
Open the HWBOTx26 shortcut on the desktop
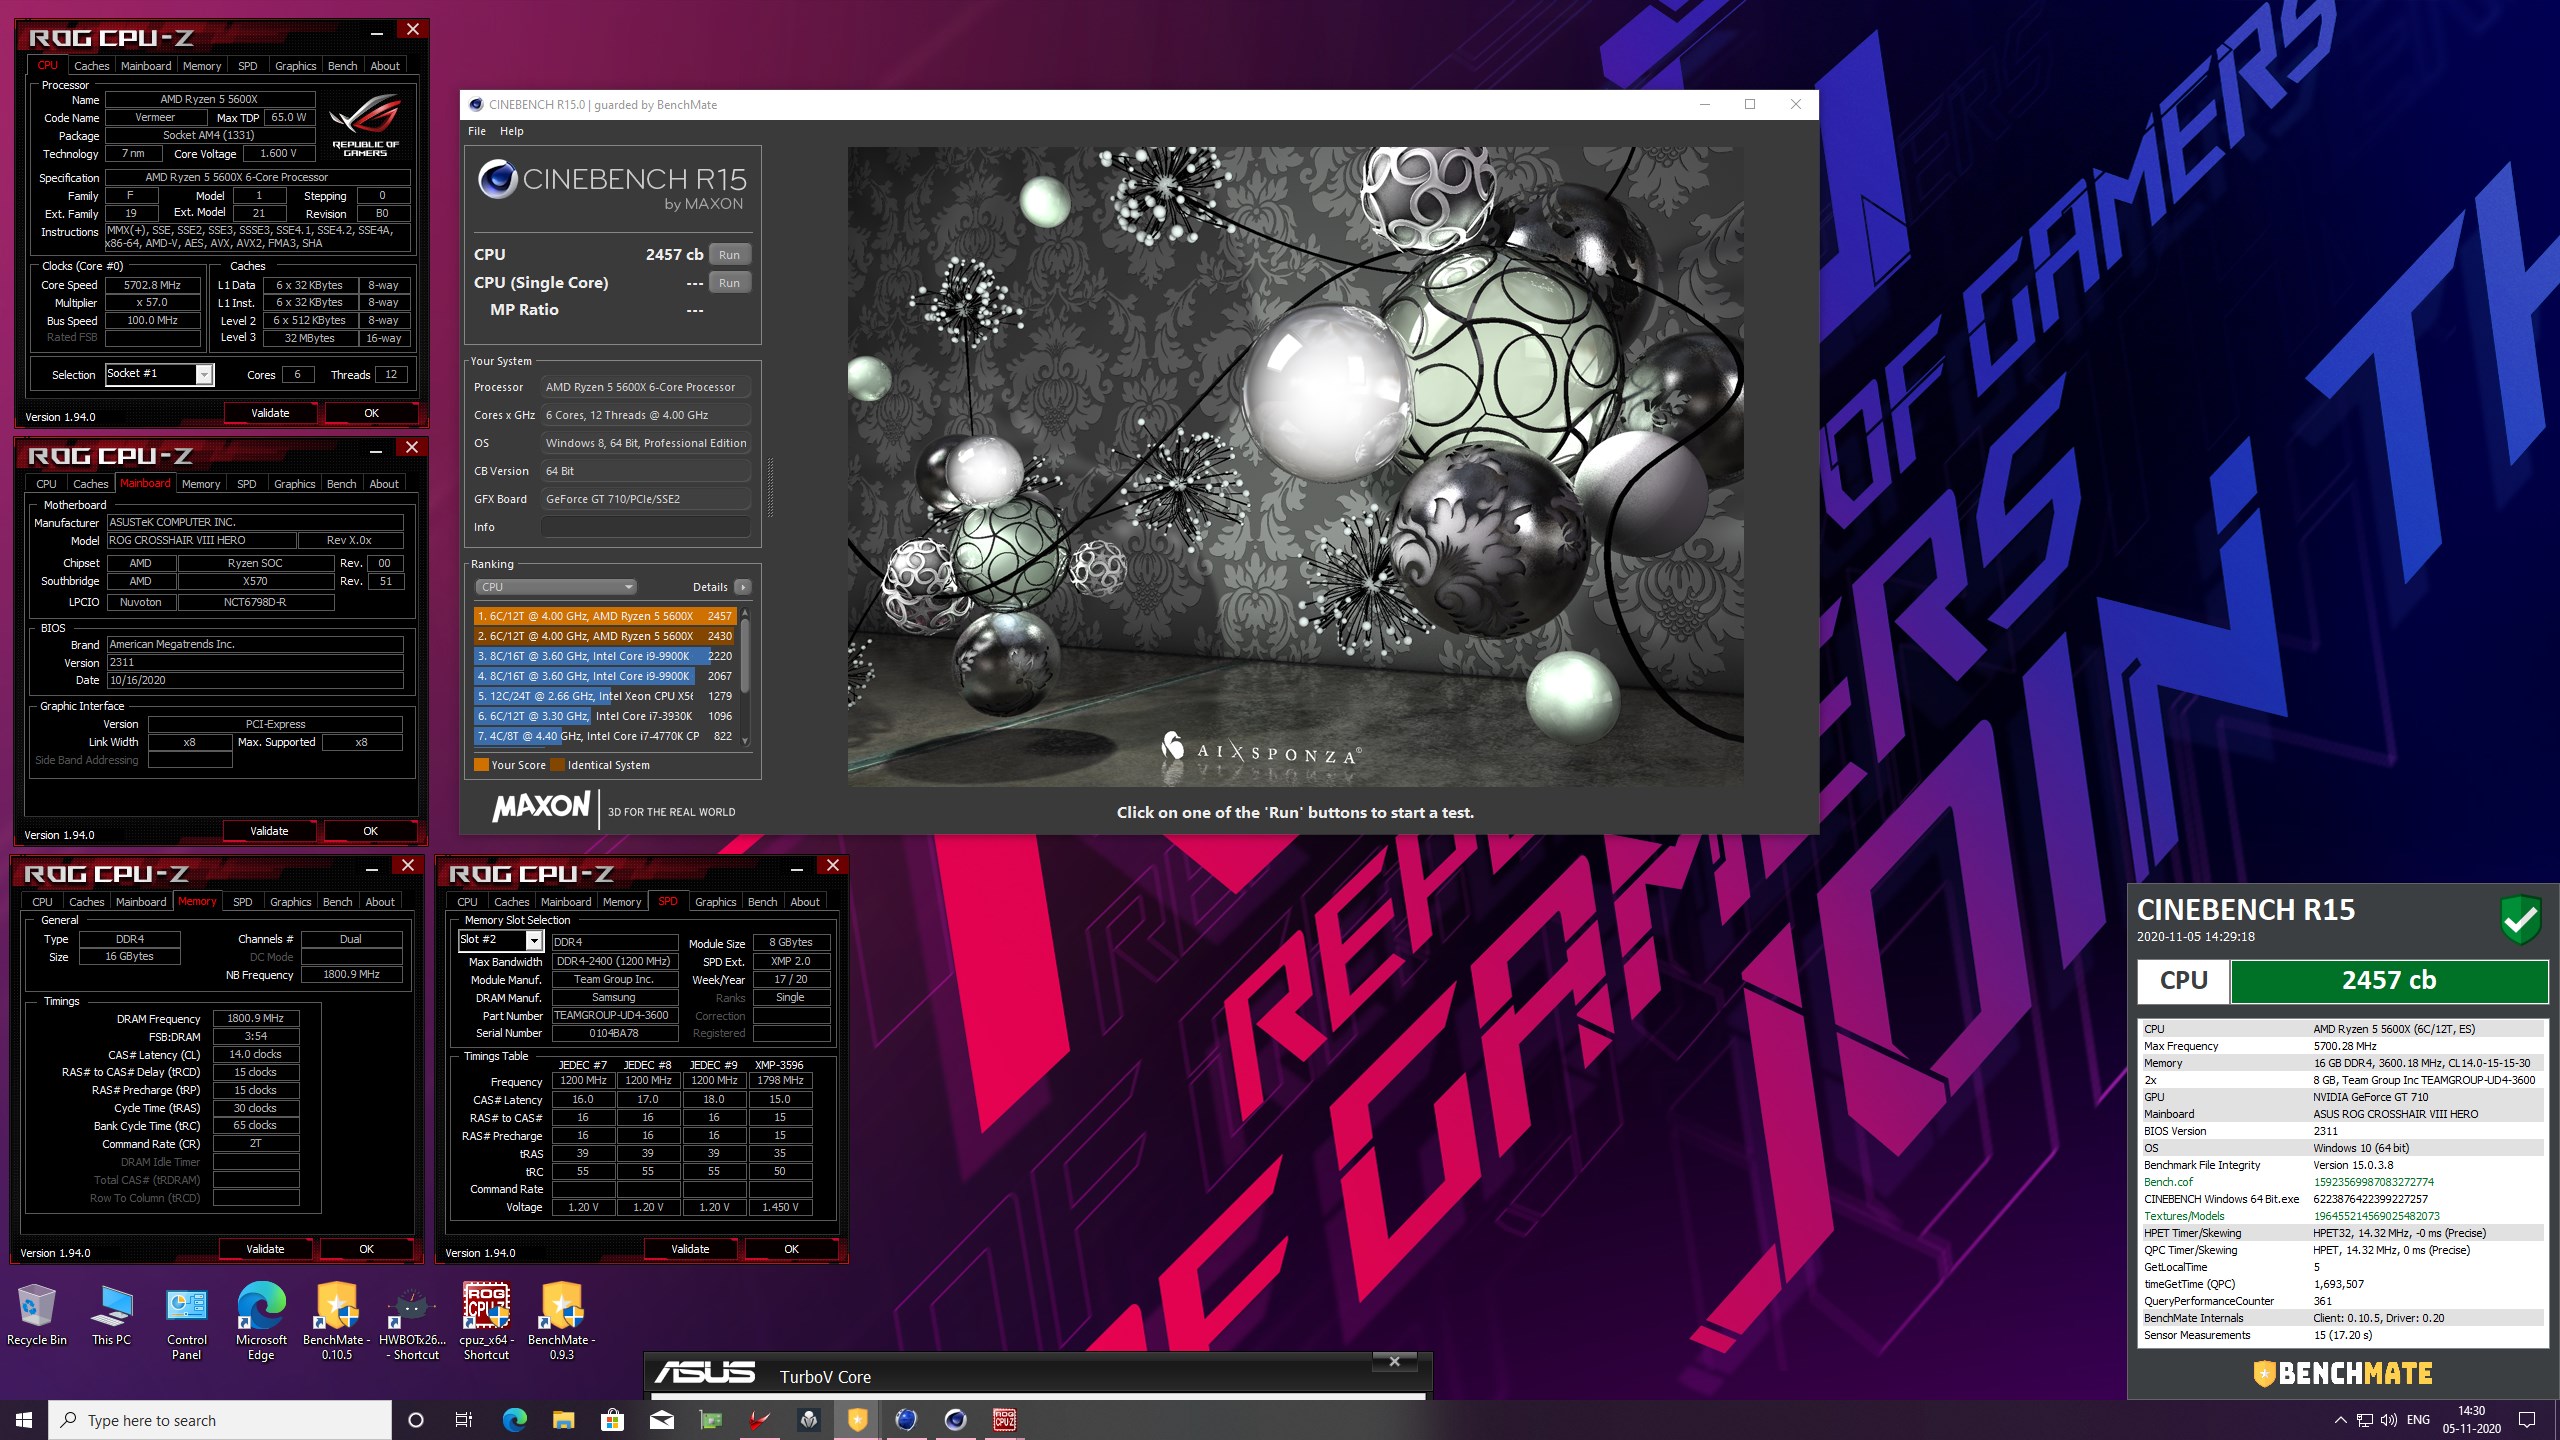412,1322
